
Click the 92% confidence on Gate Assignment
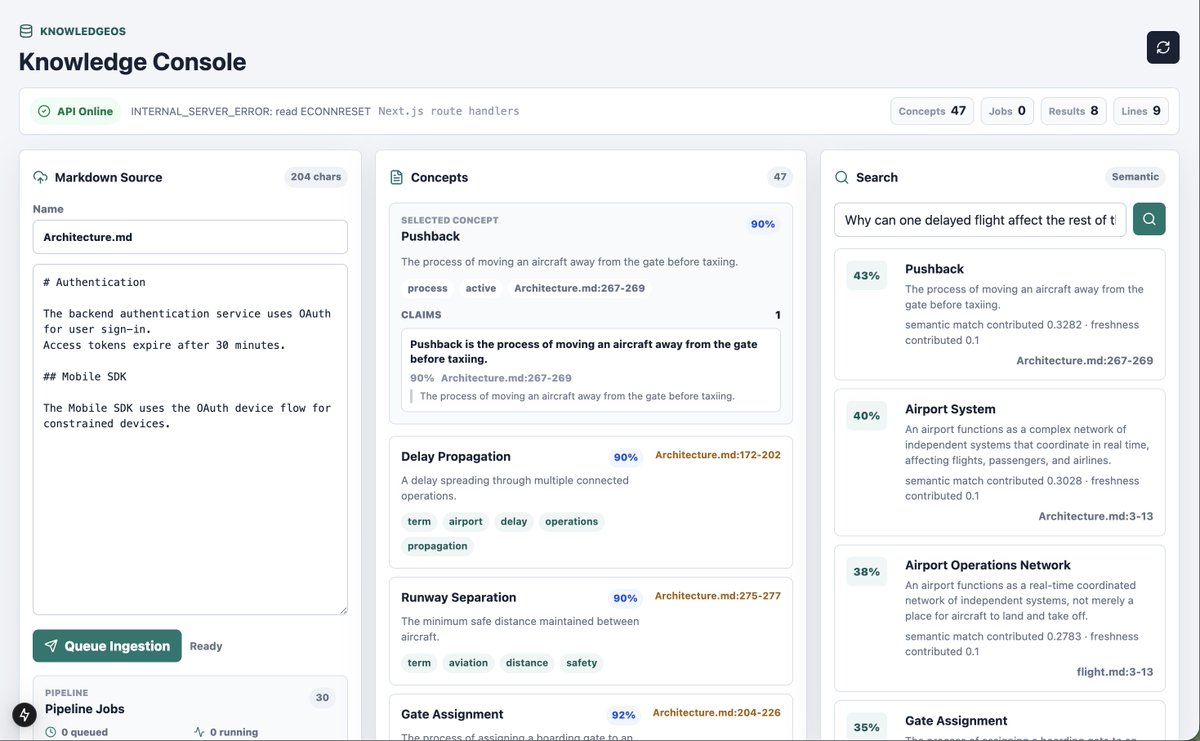[x=623, y=715]
